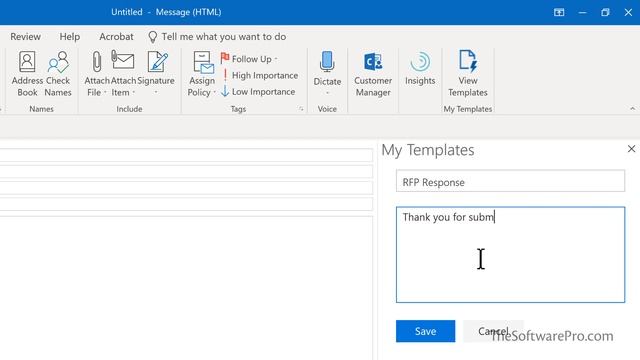Open the Attach File paperclip menu

coord(97,74)
